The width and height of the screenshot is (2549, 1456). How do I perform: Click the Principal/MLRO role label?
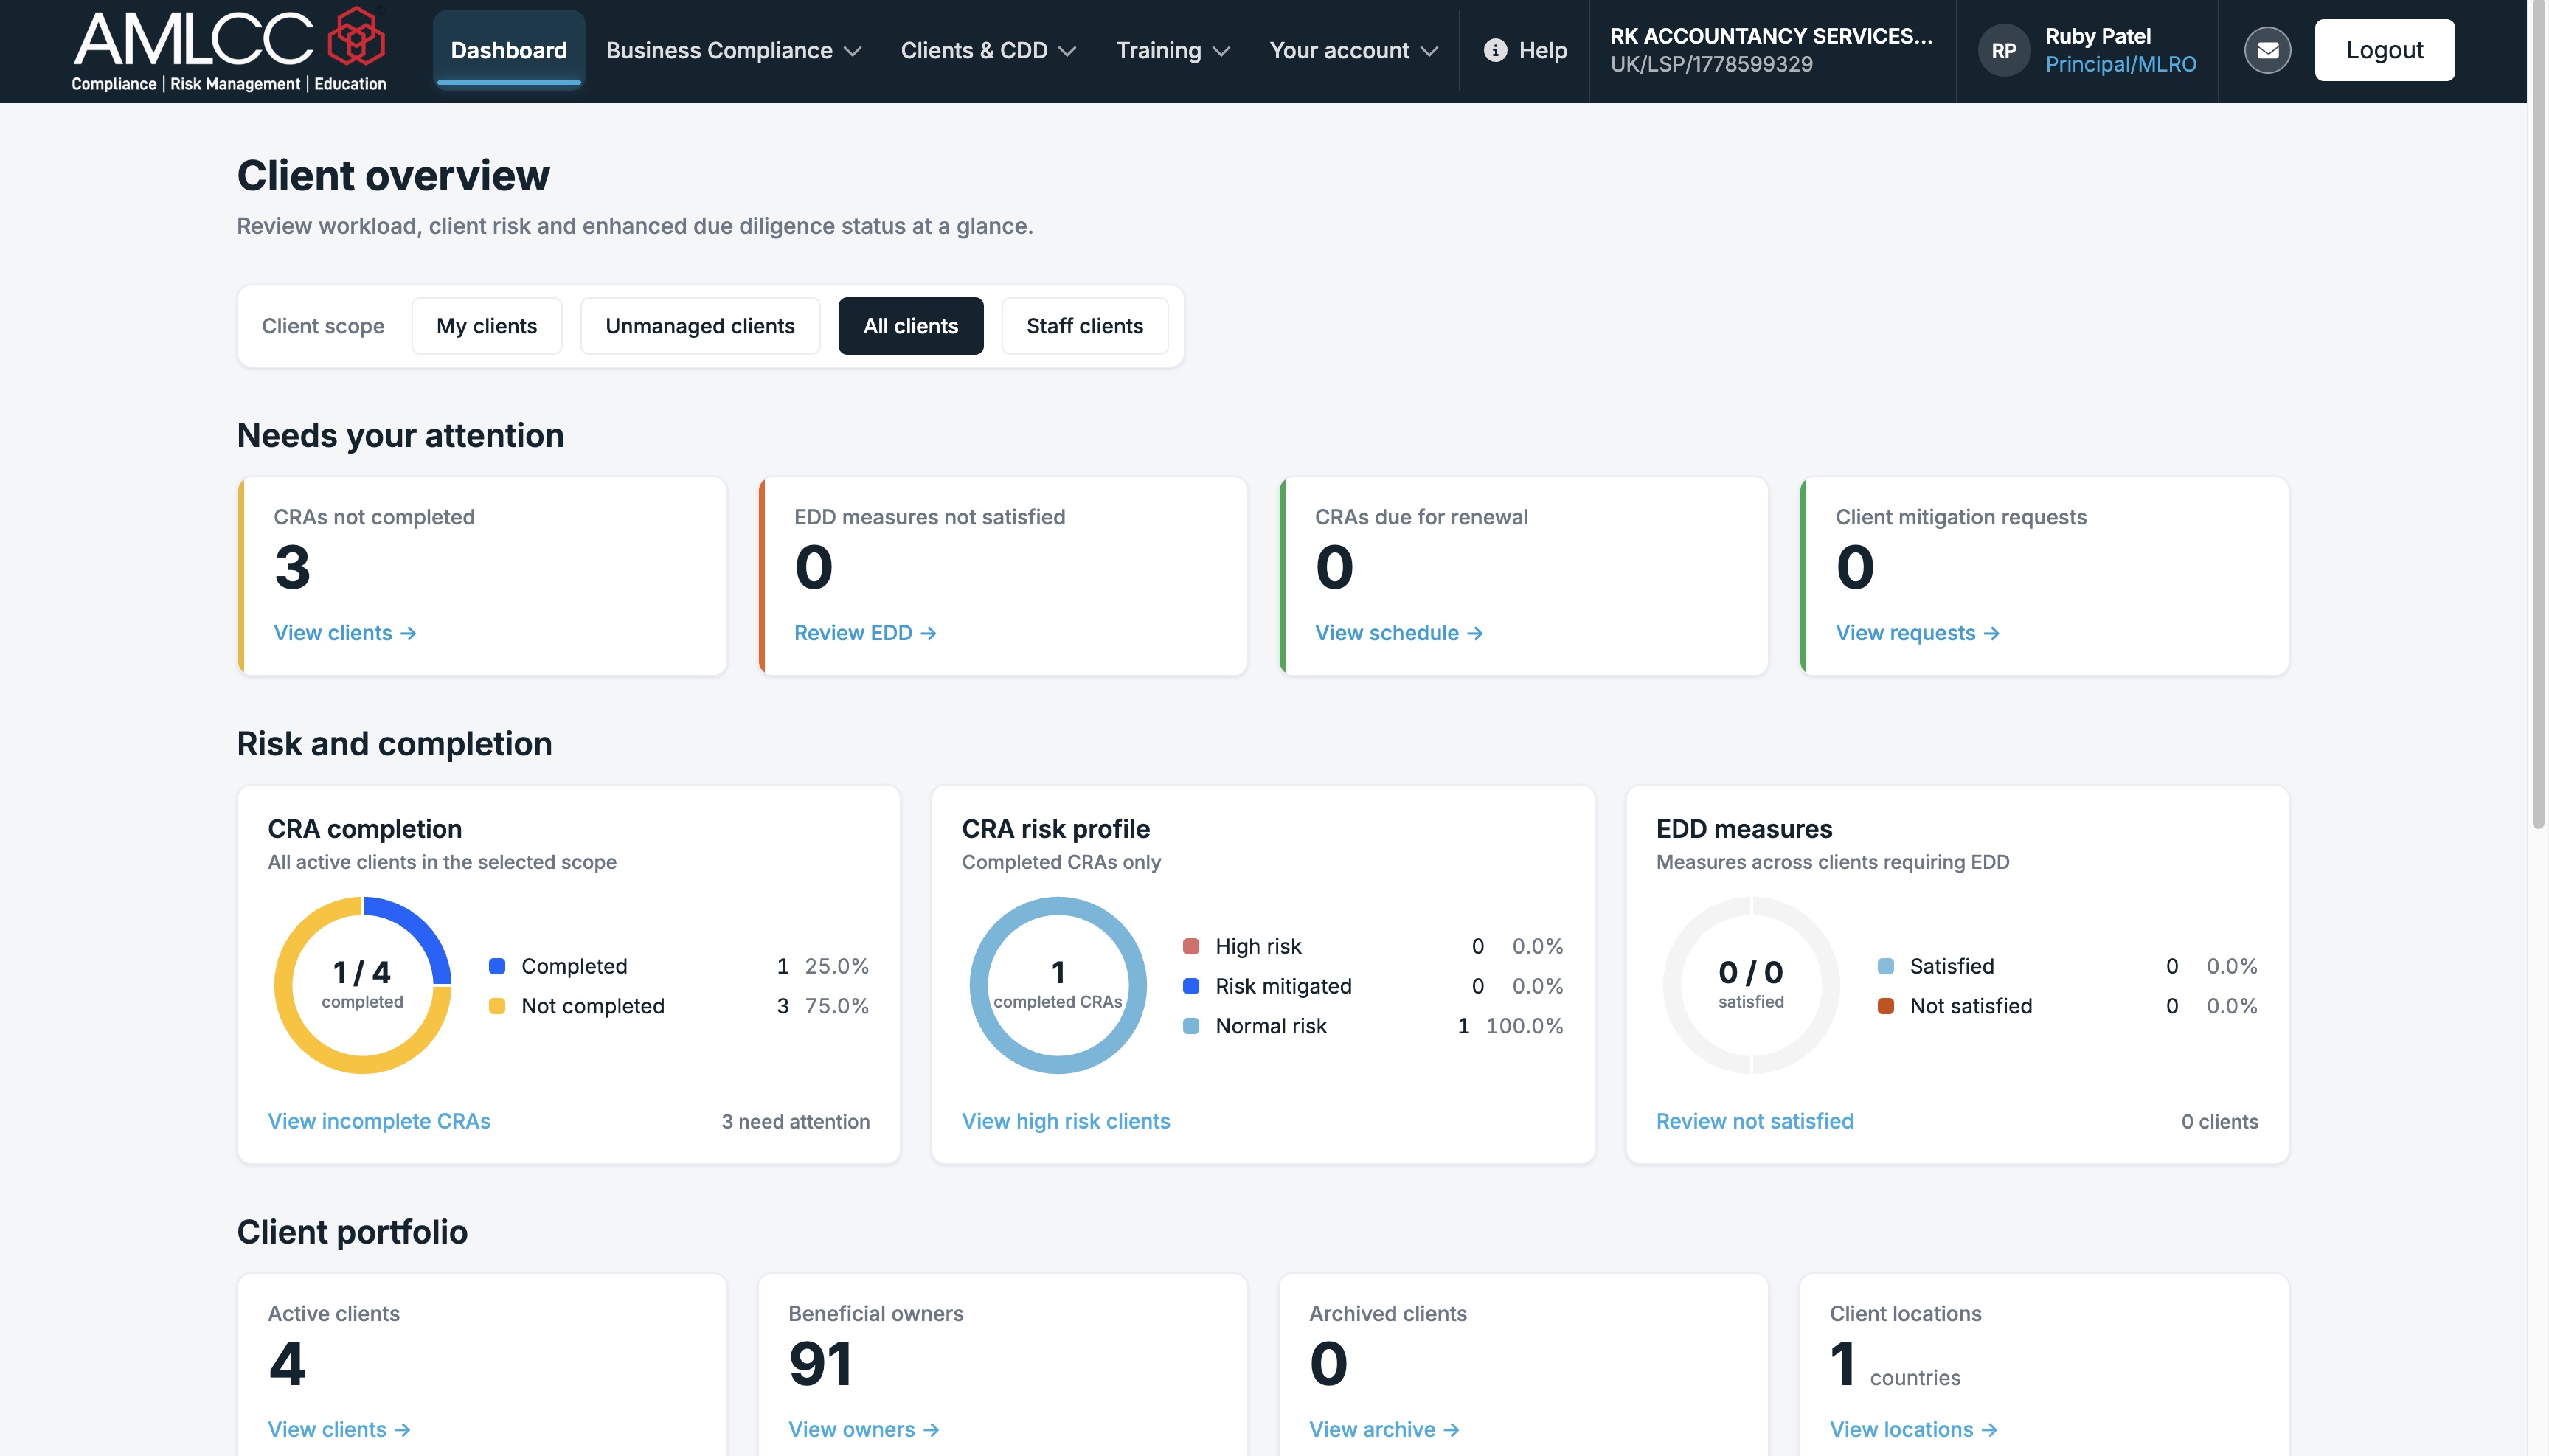pos(2120,64)
